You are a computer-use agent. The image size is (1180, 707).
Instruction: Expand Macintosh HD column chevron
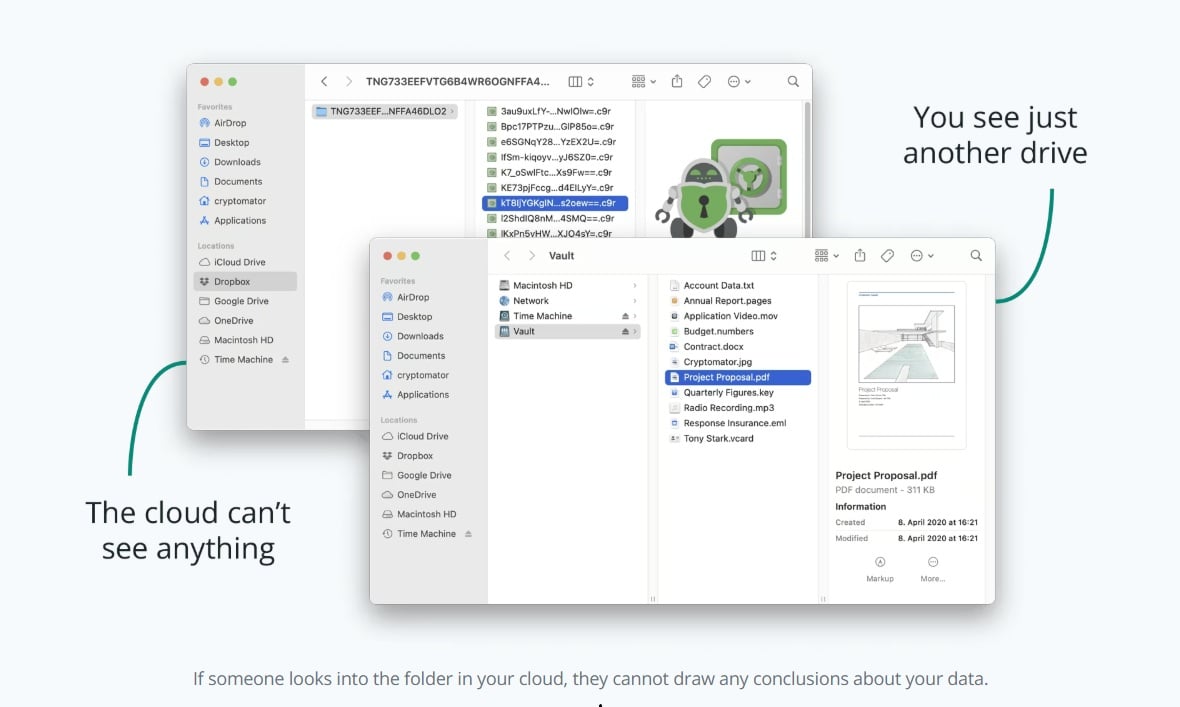pos(634,285)
